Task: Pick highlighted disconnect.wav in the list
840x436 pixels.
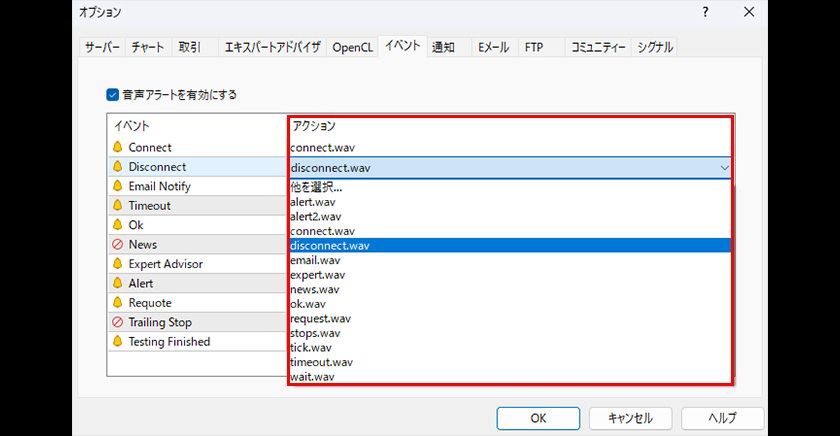Action: 510,245
